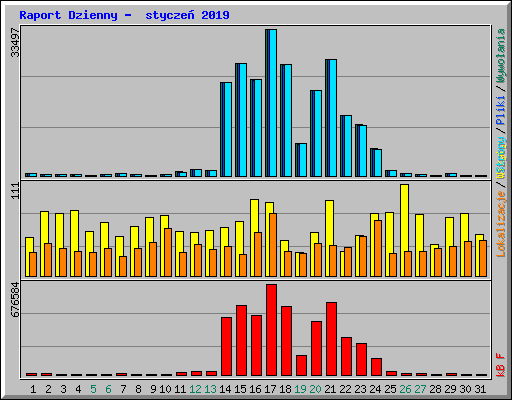Viewport: 512px width, 400px height.
Task: Click the y-axis value 33497
Action: click(15, 42)
